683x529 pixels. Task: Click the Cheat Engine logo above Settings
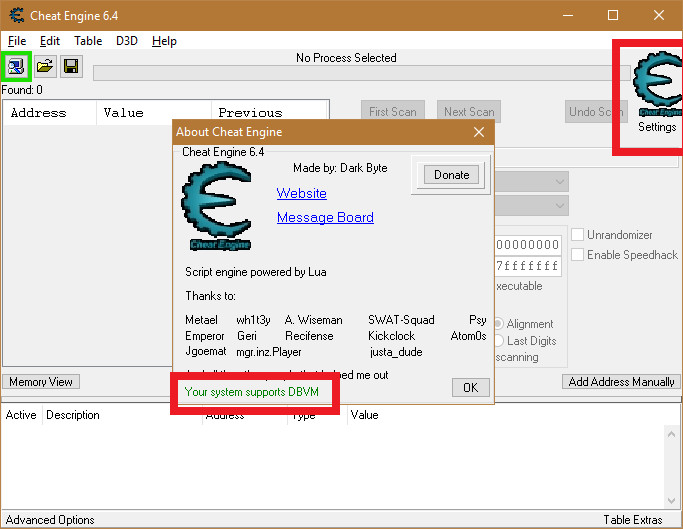[x=657, y=84]
